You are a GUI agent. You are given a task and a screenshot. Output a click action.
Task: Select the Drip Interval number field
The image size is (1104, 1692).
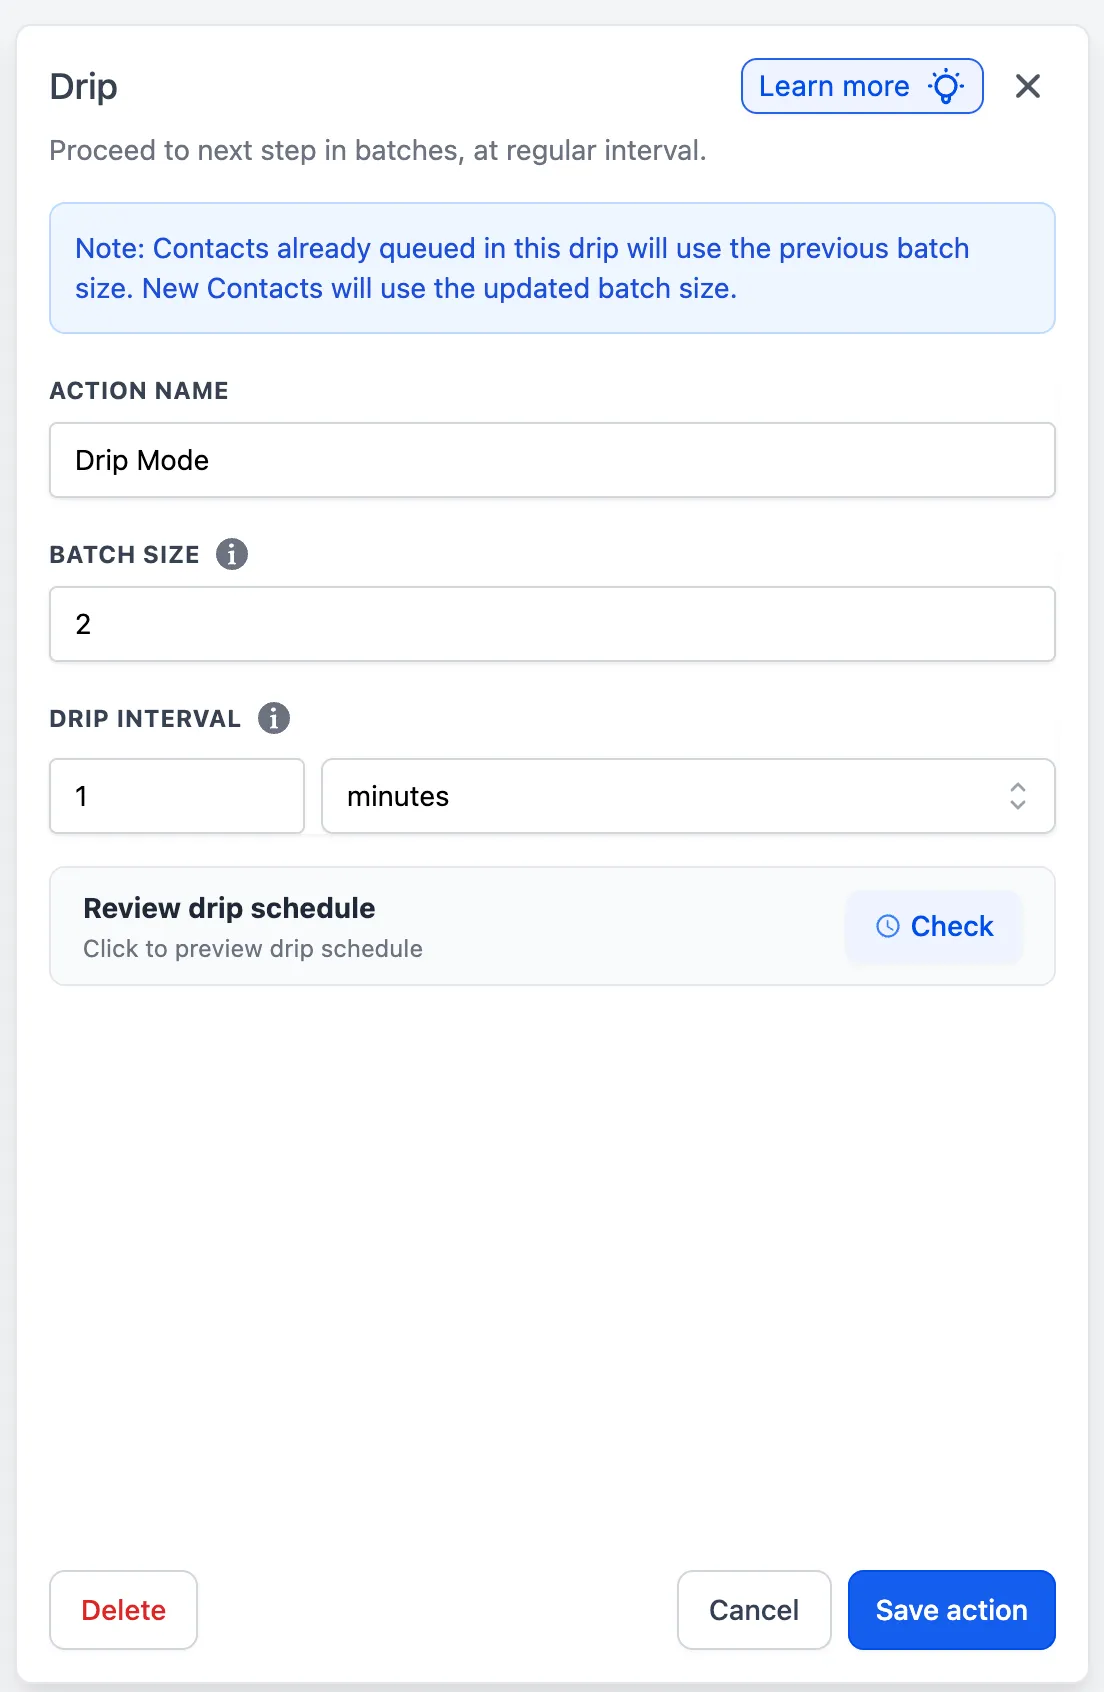pyautogui.click(x=177, y=796)
